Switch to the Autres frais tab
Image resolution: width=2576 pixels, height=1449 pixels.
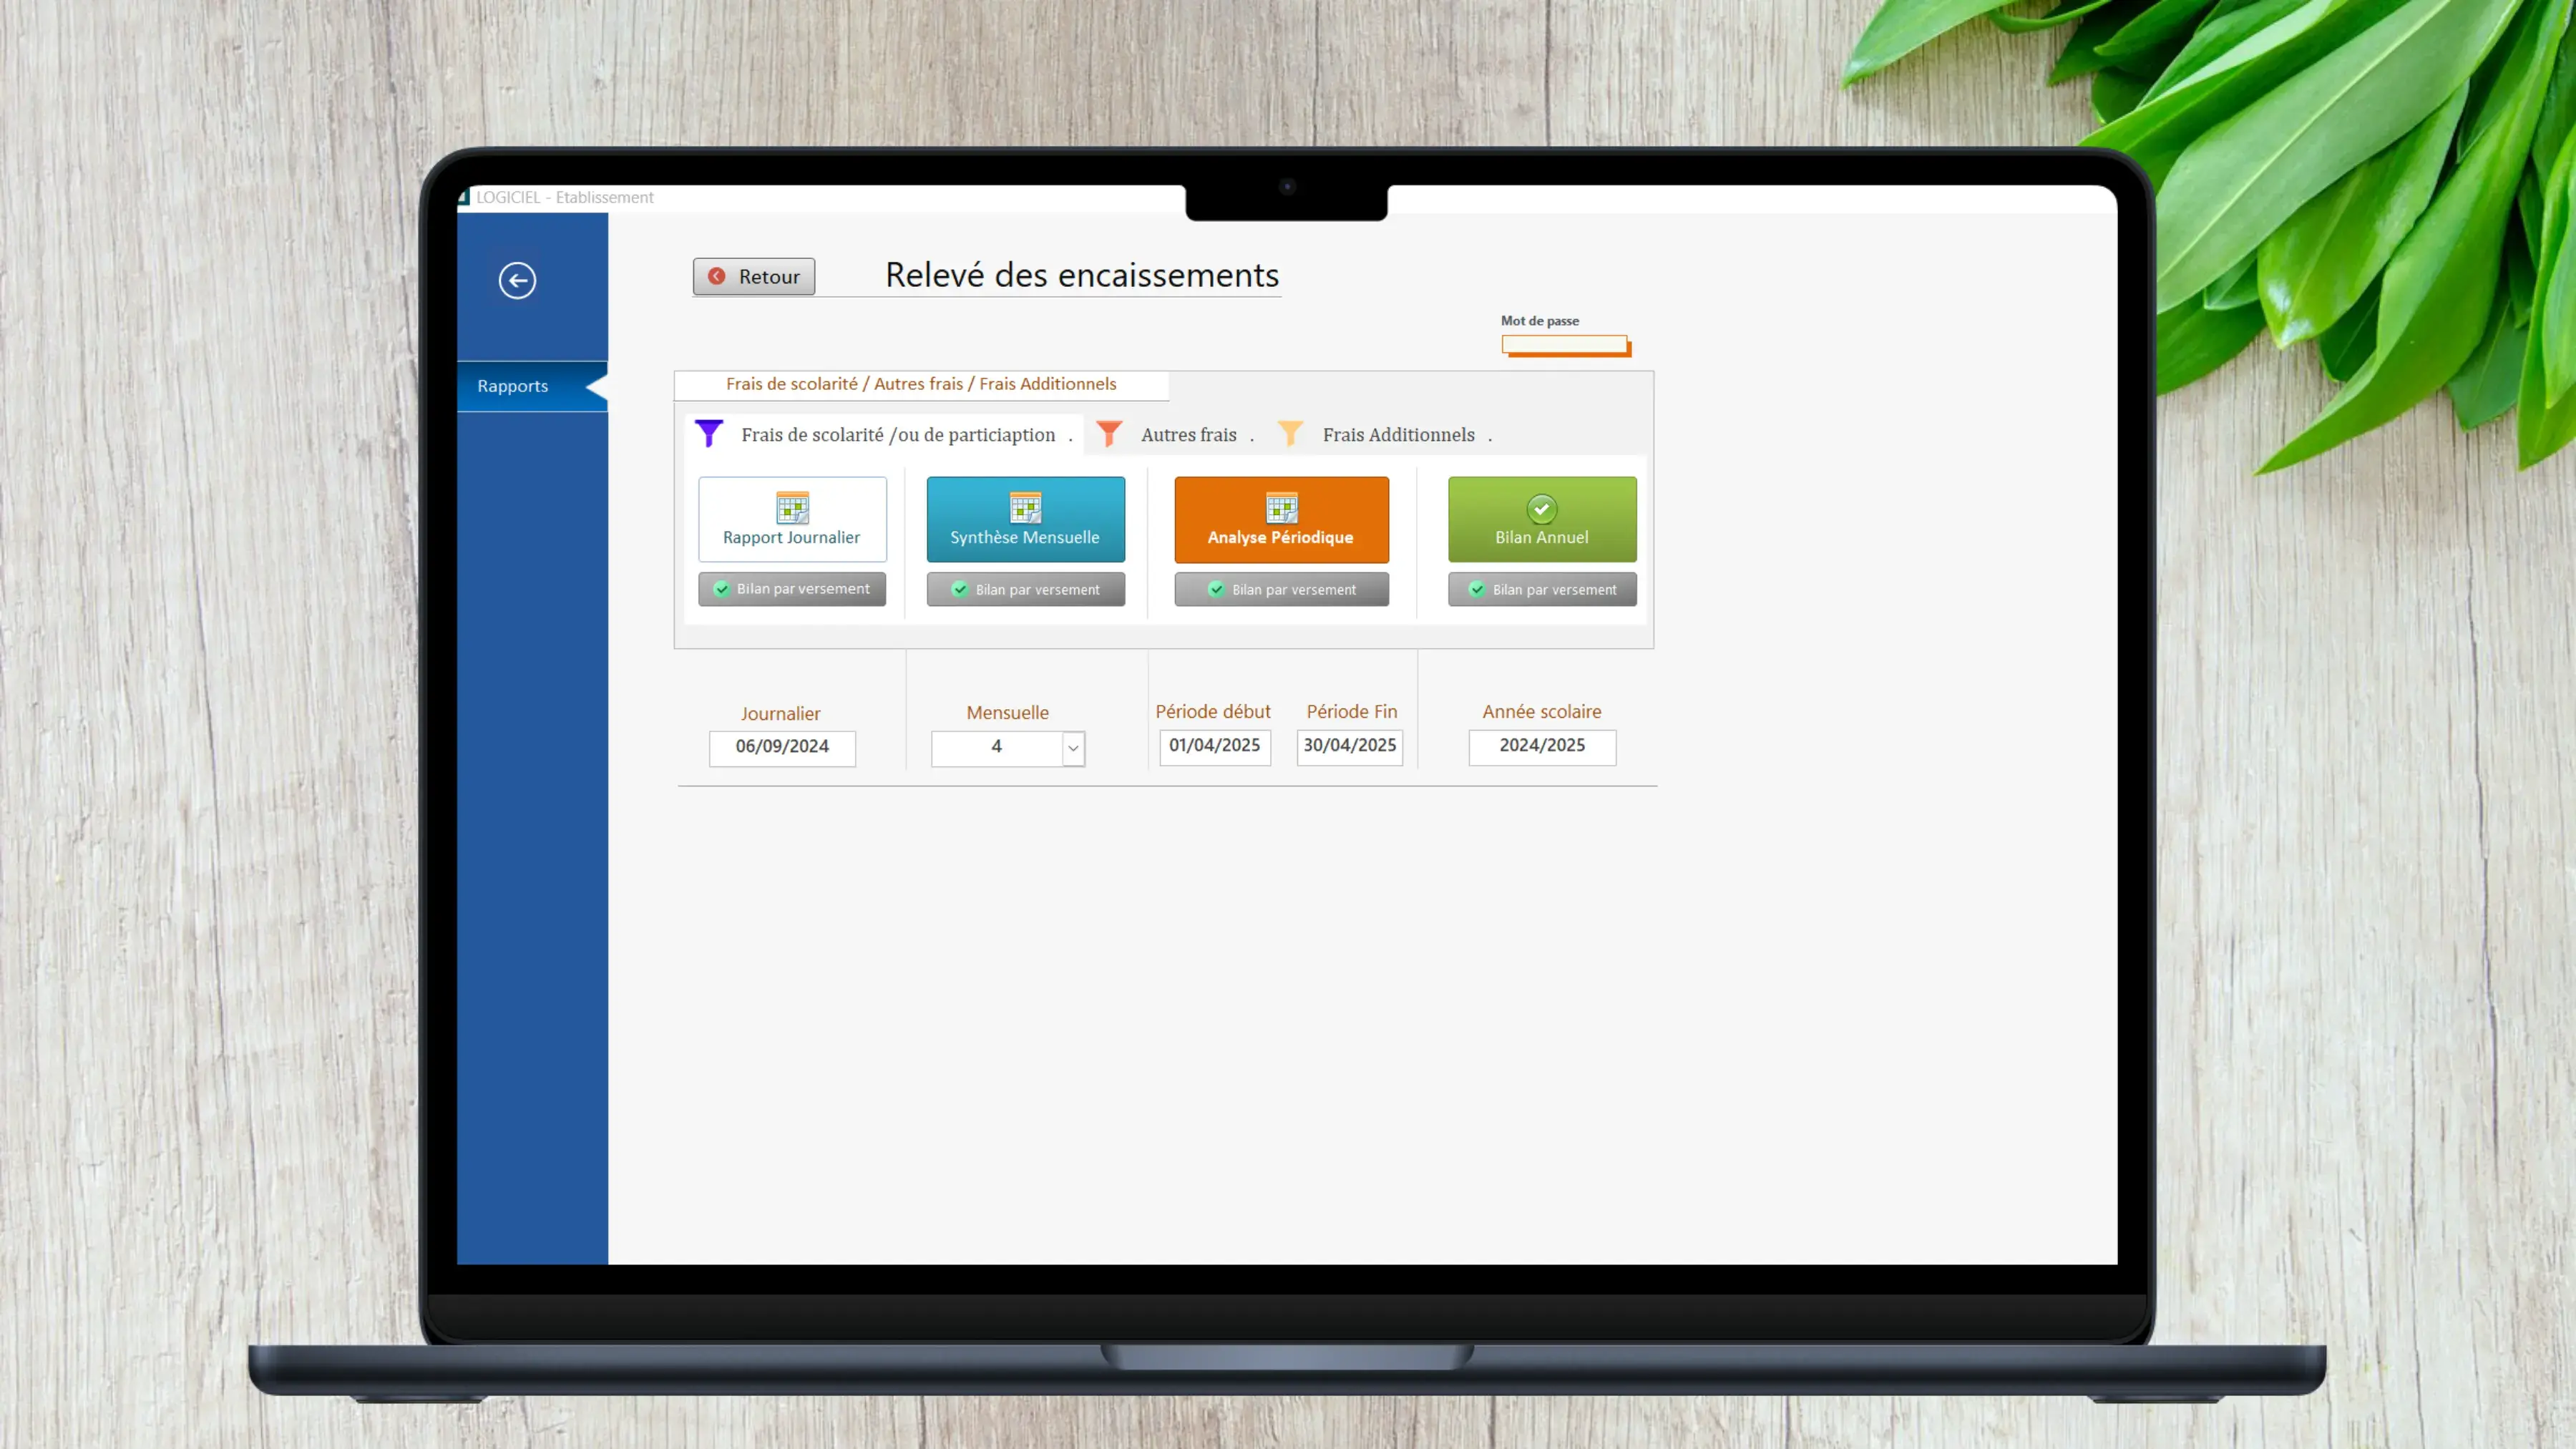pos(1188,435)
